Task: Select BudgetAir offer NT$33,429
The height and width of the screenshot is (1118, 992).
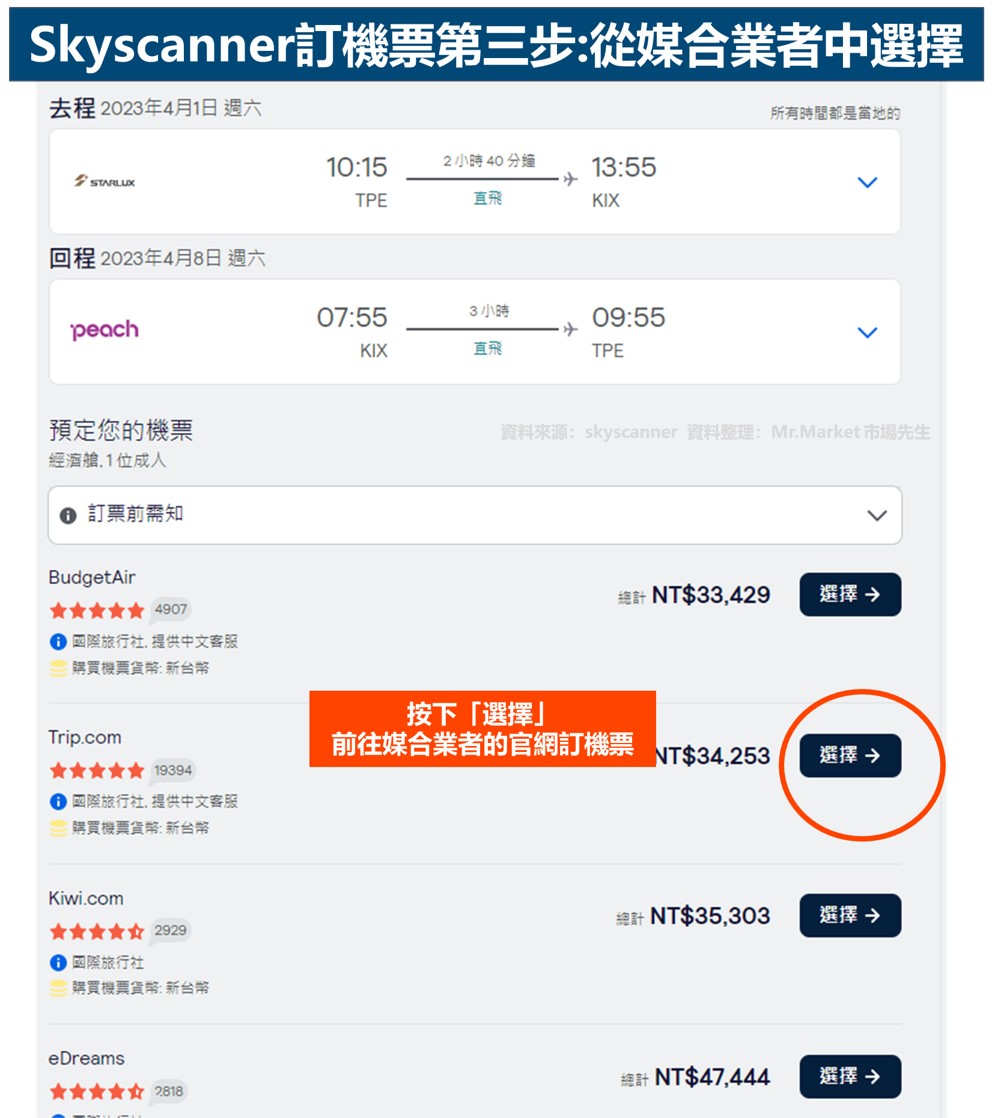Action: click(850, 594)
